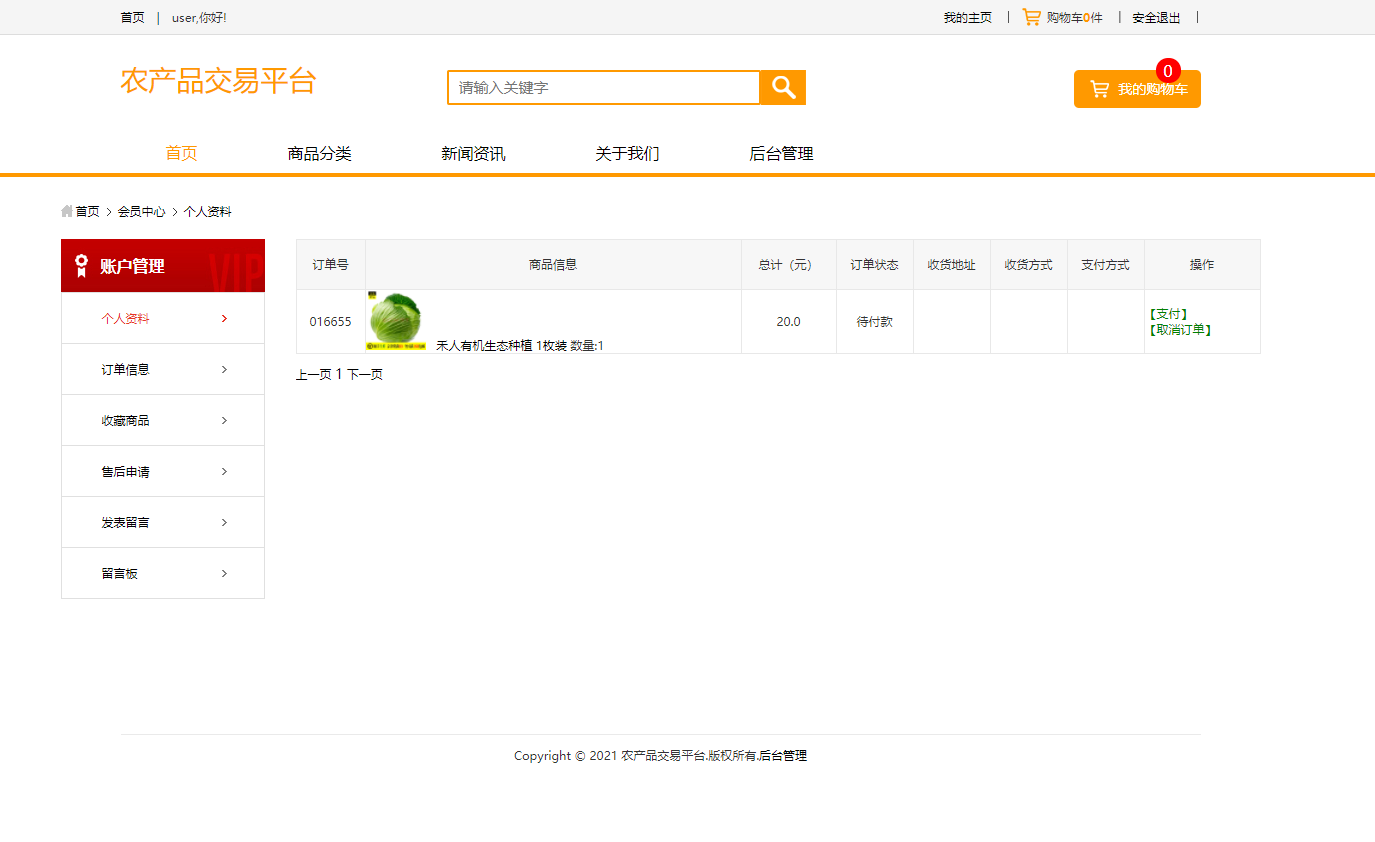This screenshot has width=1375, height=842.
Task: Click the 请输入关键字 search field
Action: click(600, 87)
